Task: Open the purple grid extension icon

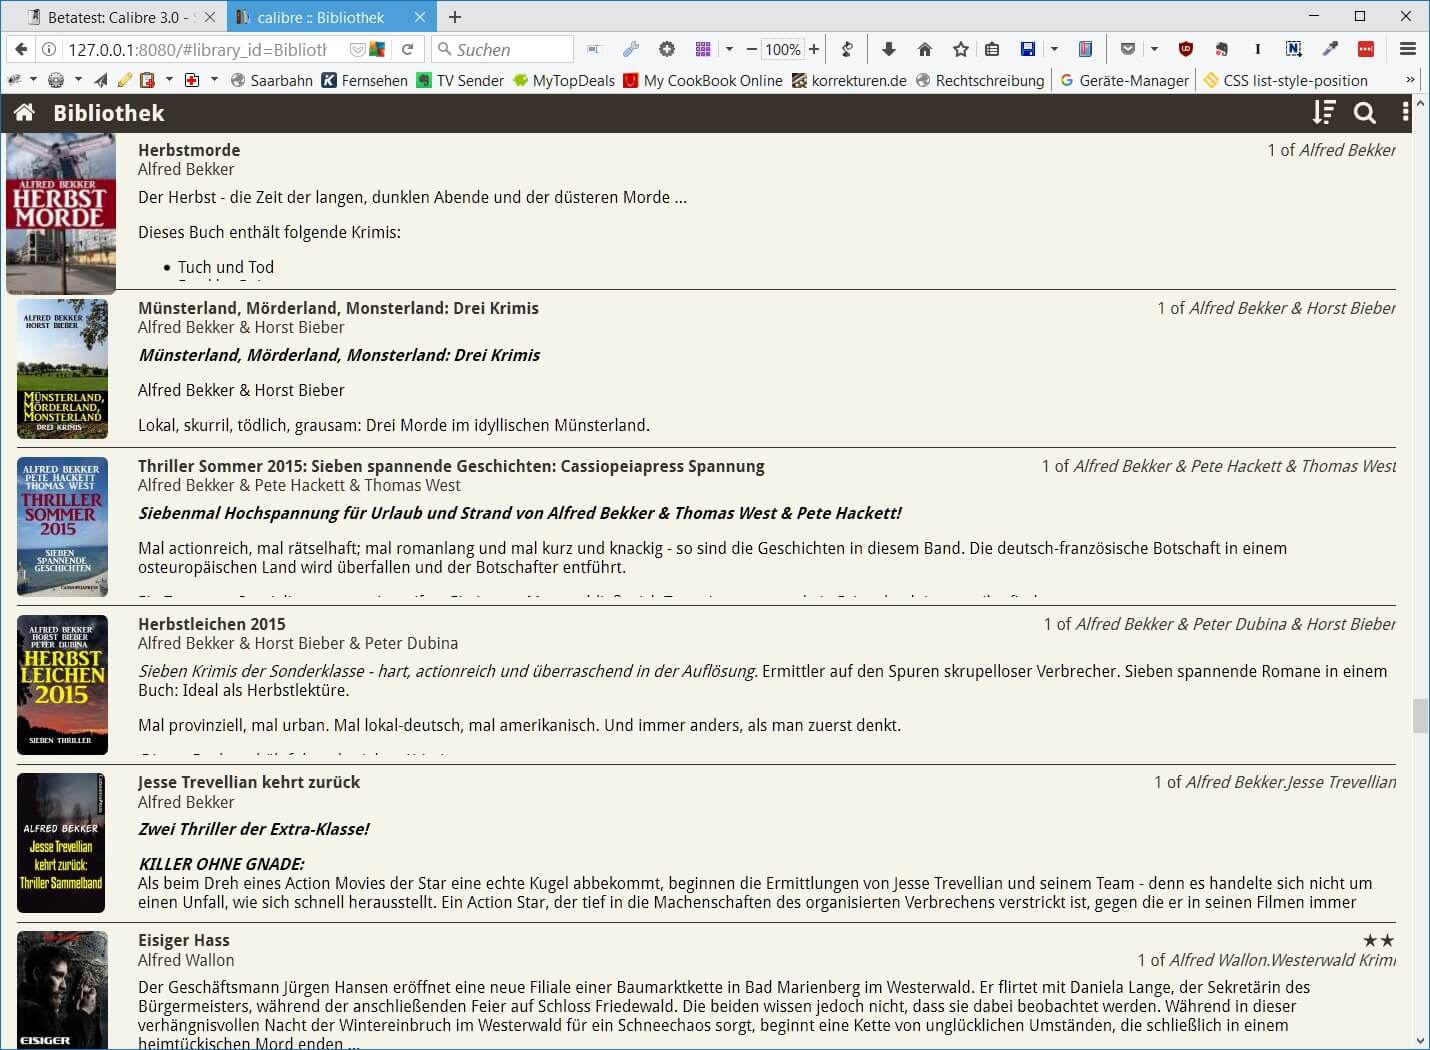Action: (x=703, y=49)
